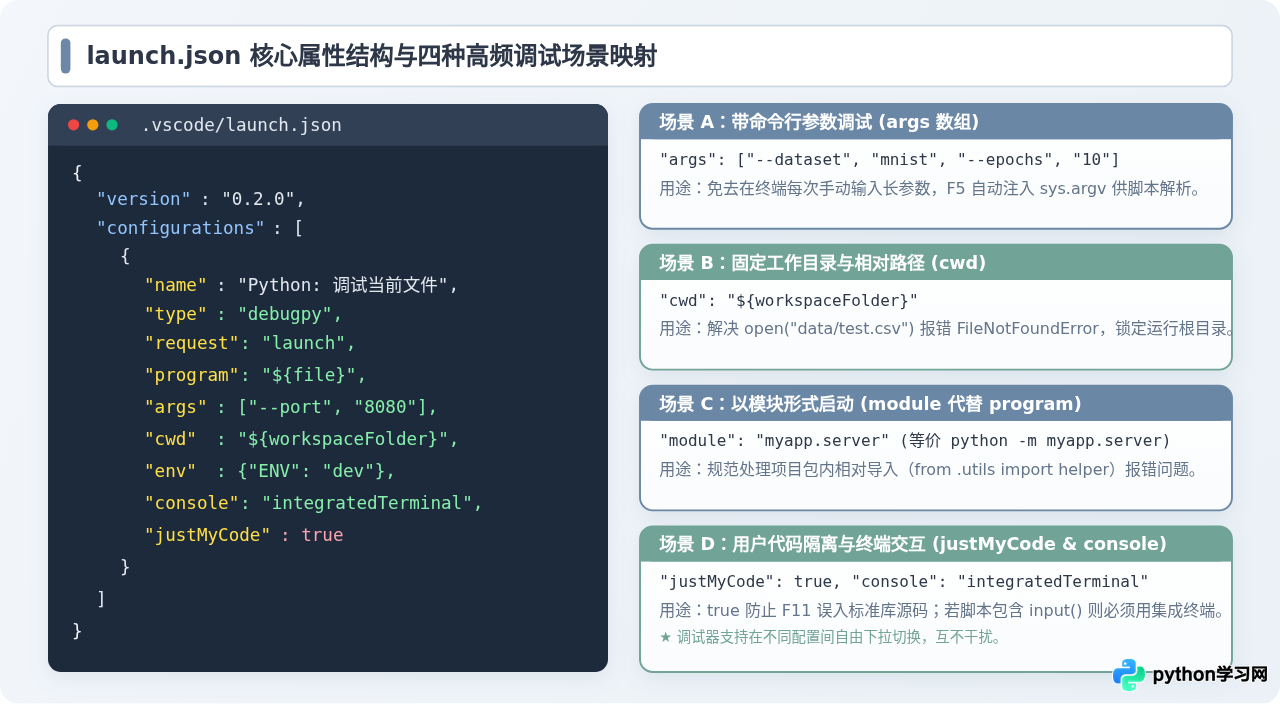The width and height of the screenshot is (1280, 704).
Task: Click the "cwd": "${workspaceFolder}" example line
Action: 788,300
